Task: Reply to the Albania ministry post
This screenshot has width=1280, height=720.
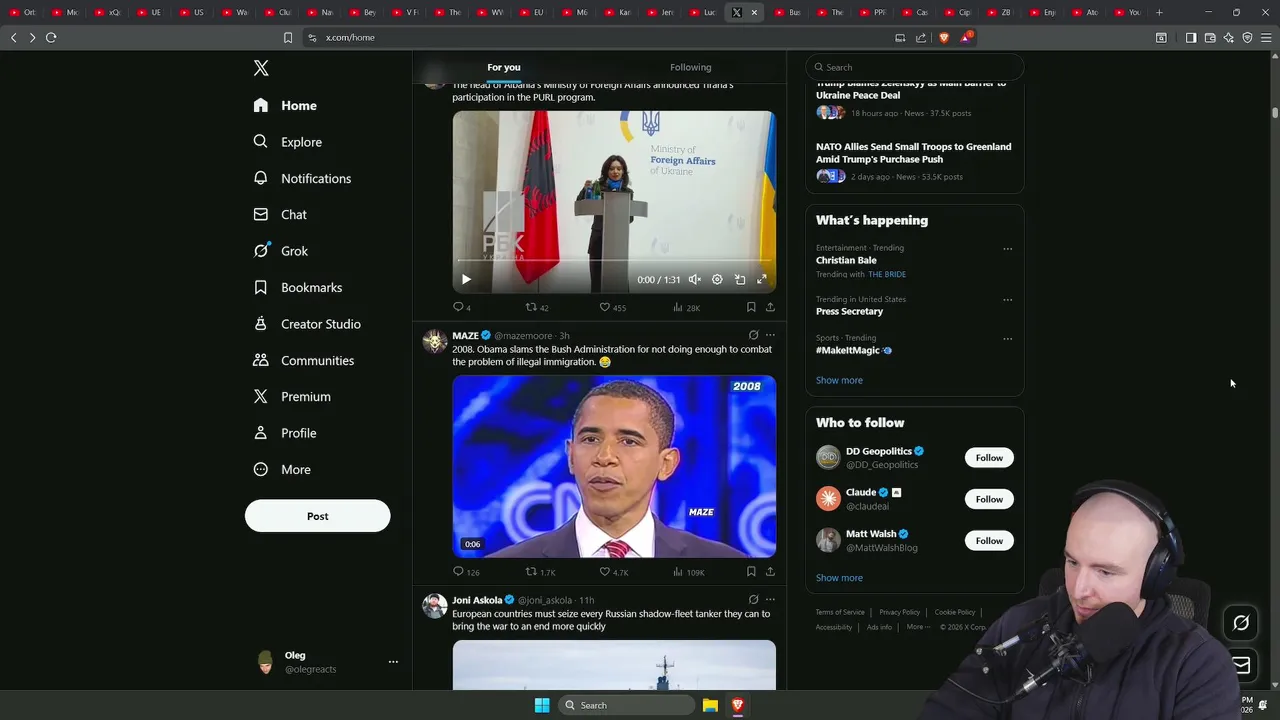Action: click(x=462, y=307)
